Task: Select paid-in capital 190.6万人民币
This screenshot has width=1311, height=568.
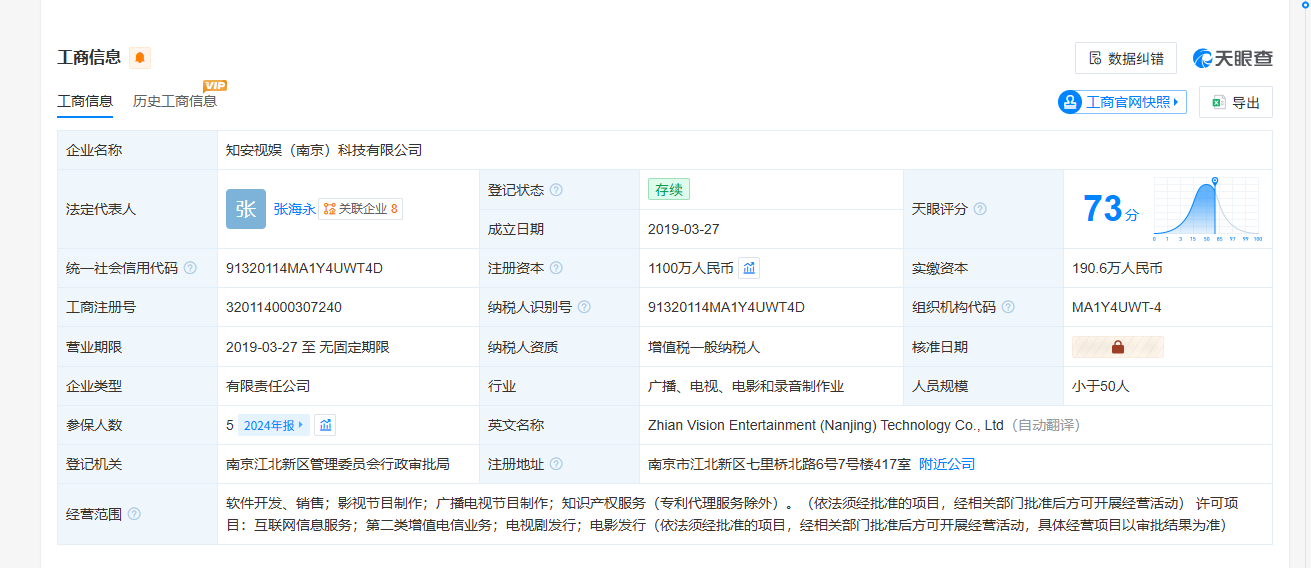Action: [1117, 268]
